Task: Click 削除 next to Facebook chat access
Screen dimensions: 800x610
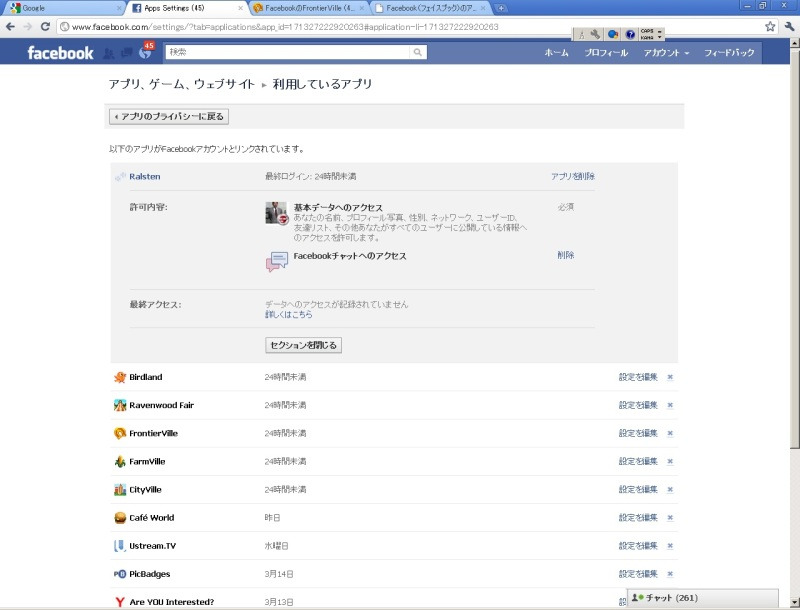Action: coord(565,255)
